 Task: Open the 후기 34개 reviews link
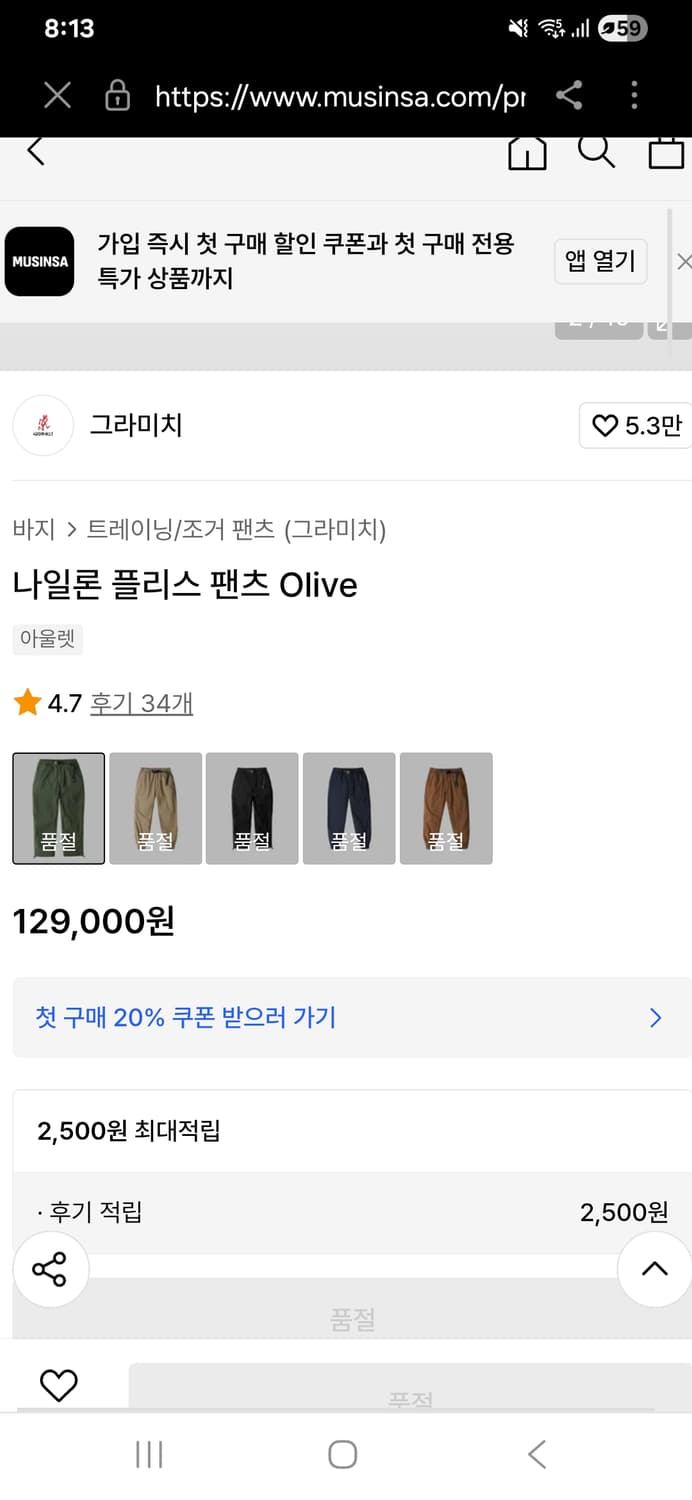pos(141,704)
